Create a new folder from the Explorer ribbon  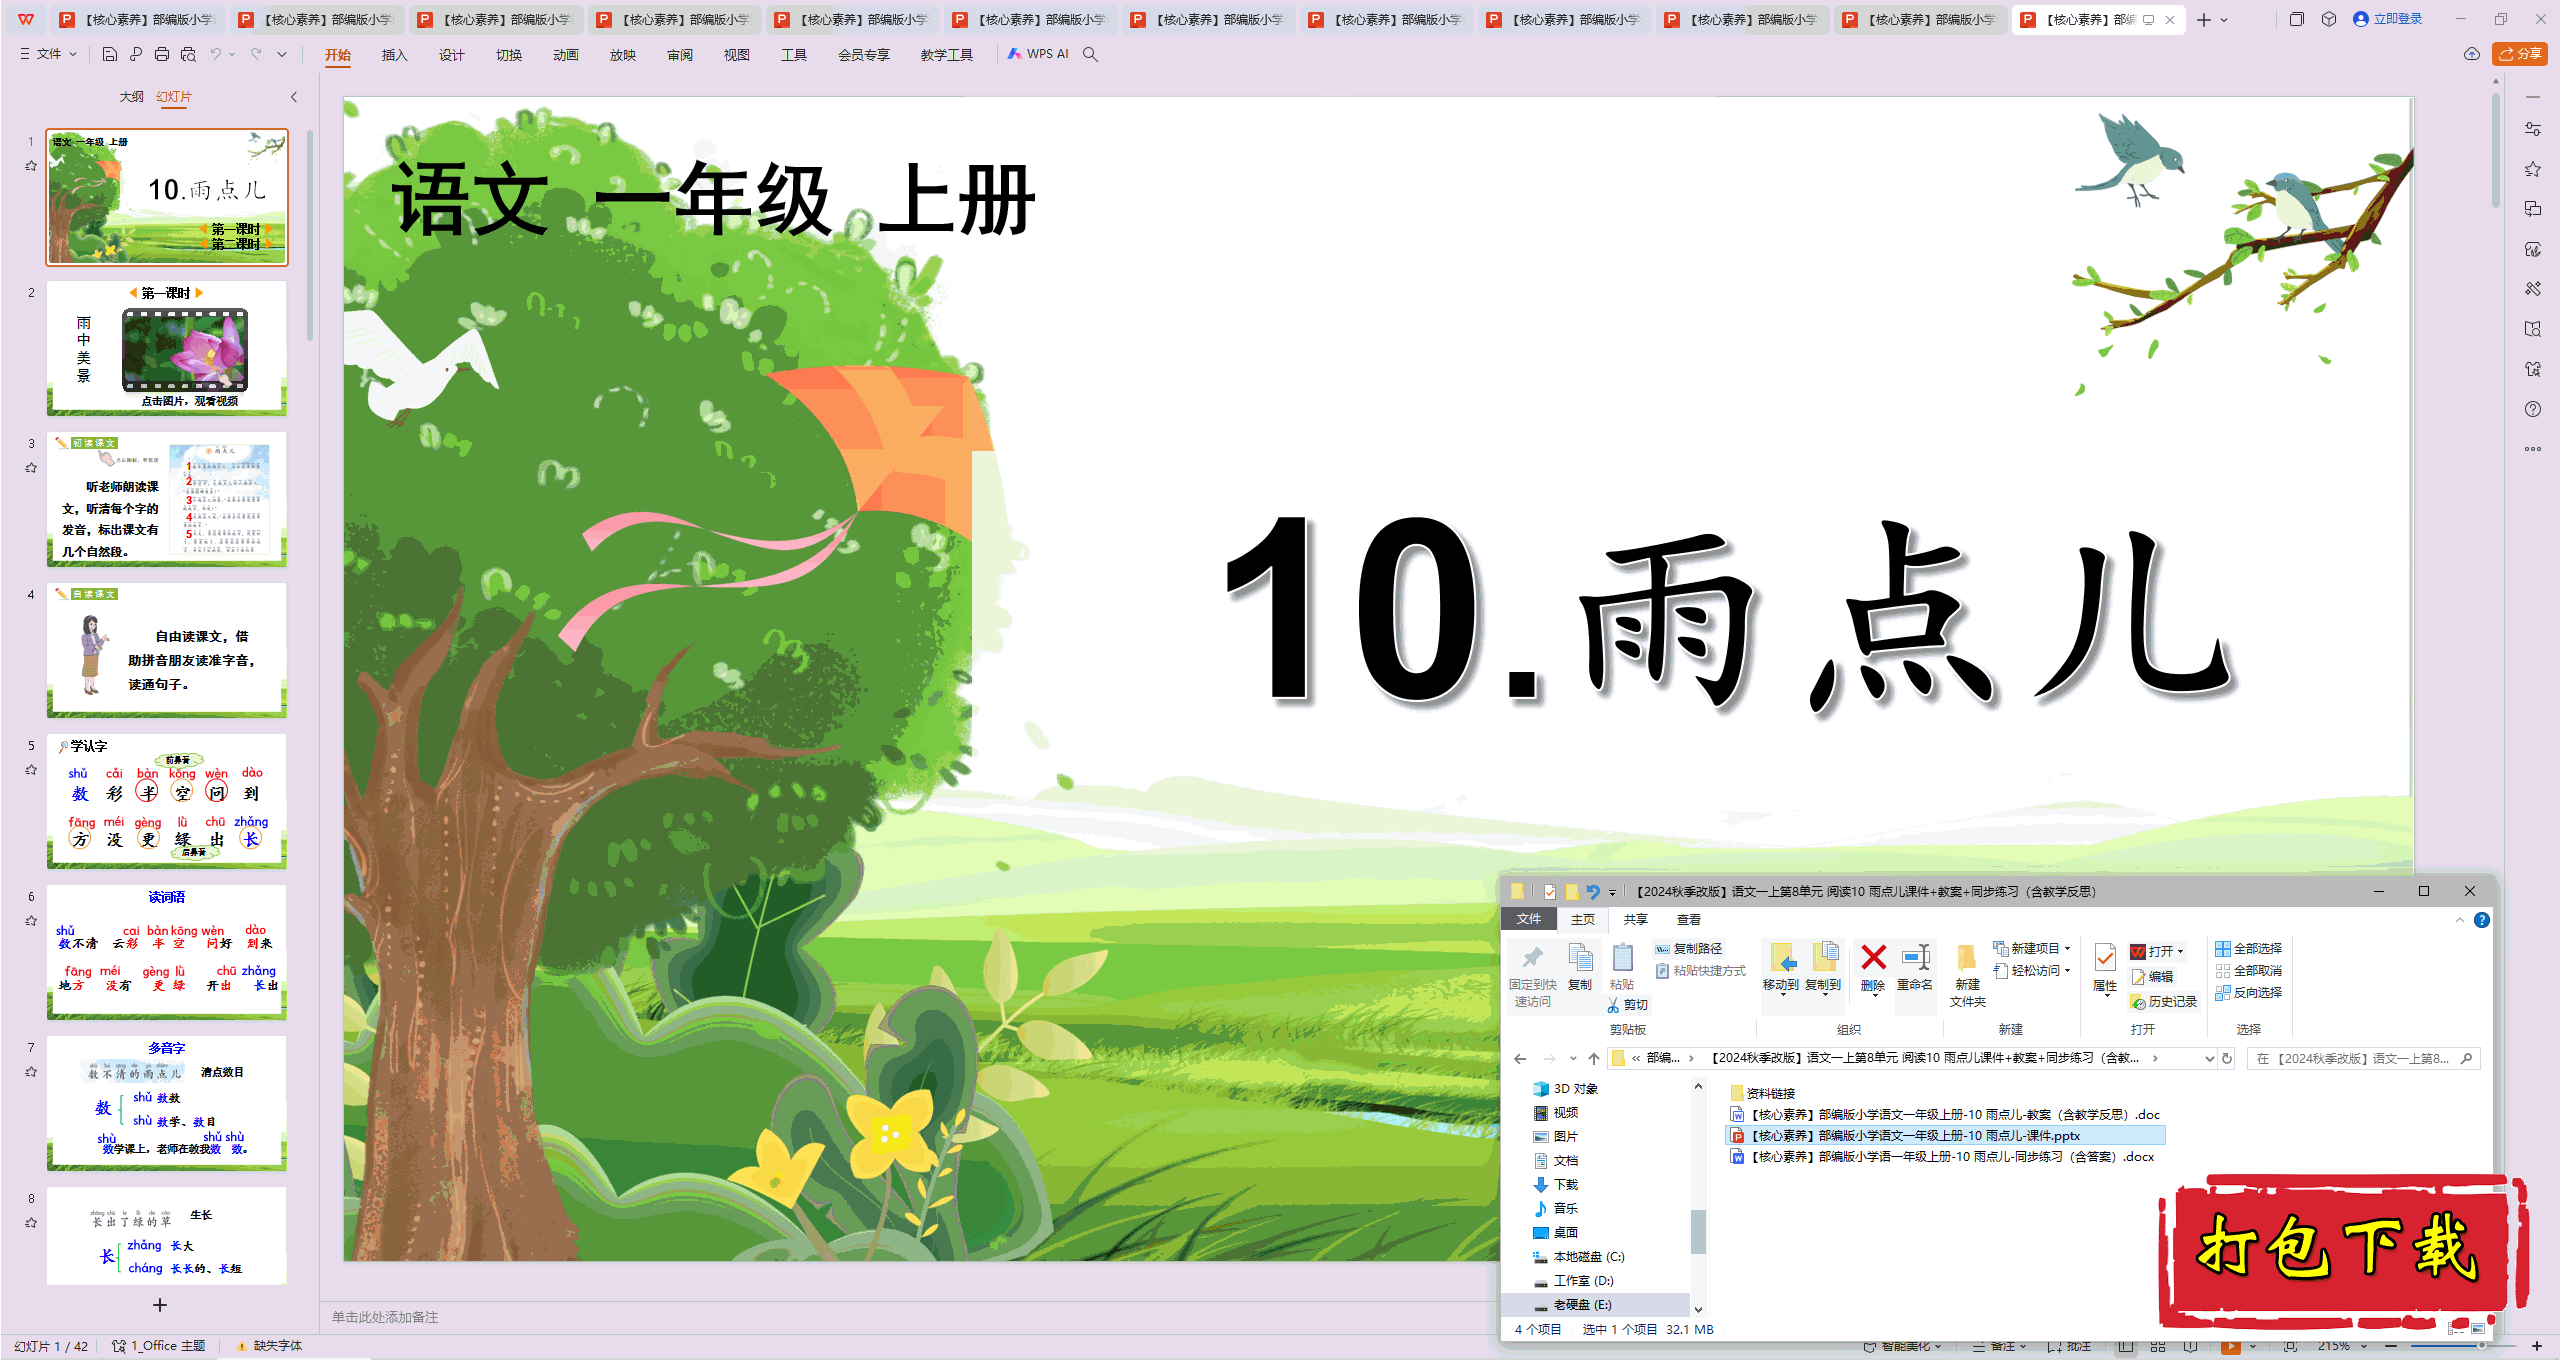(1967, 975)
